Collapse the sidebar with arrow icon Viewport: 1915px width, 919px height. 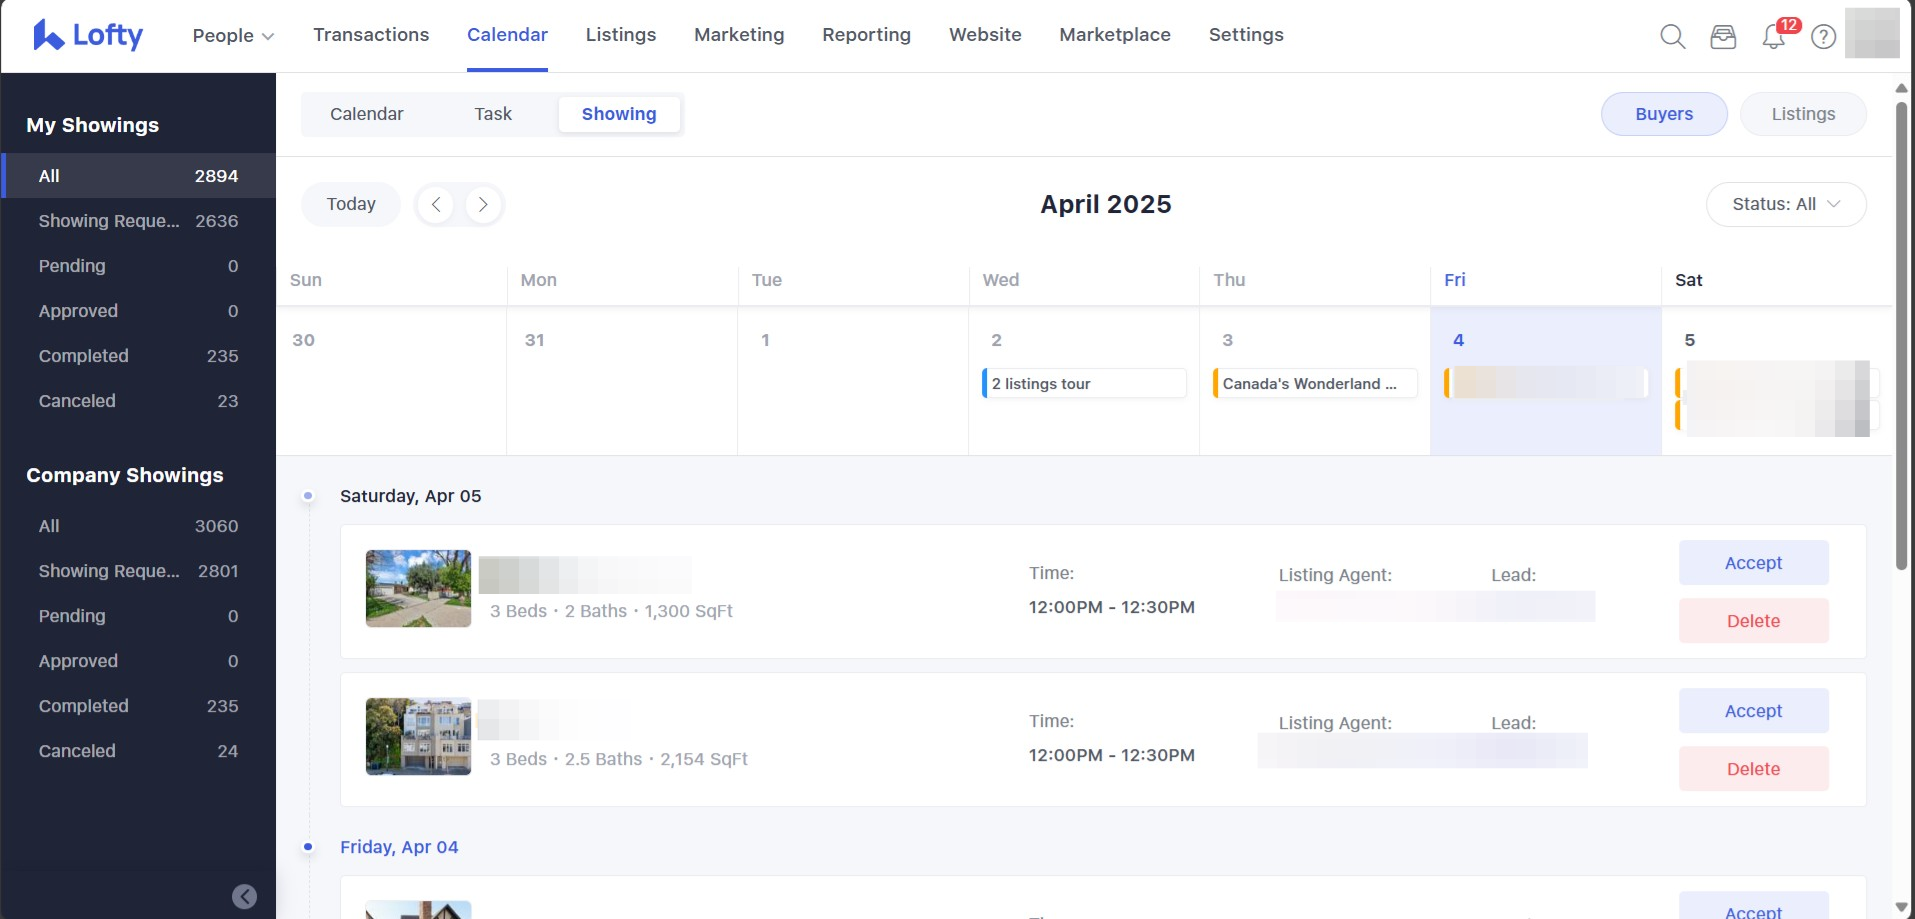click(244, 897)
